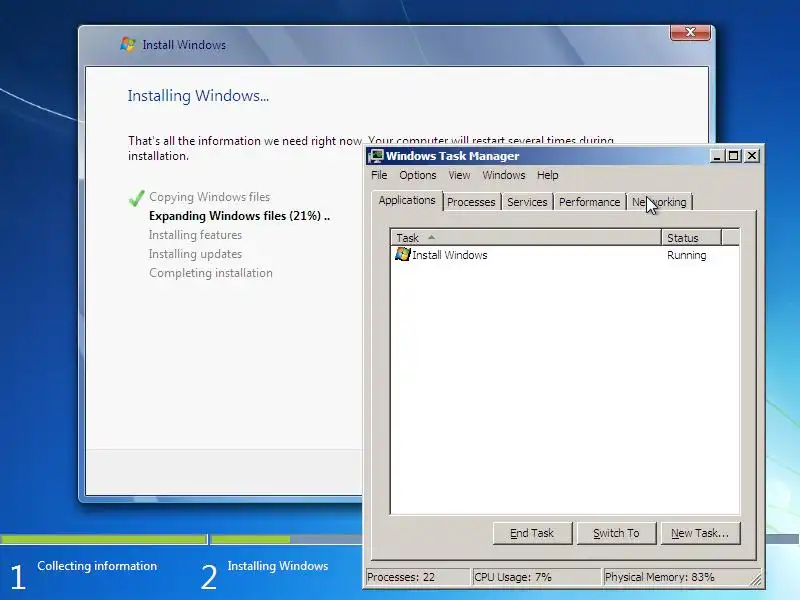Open the File menu in Task Manager

(379, 175)
